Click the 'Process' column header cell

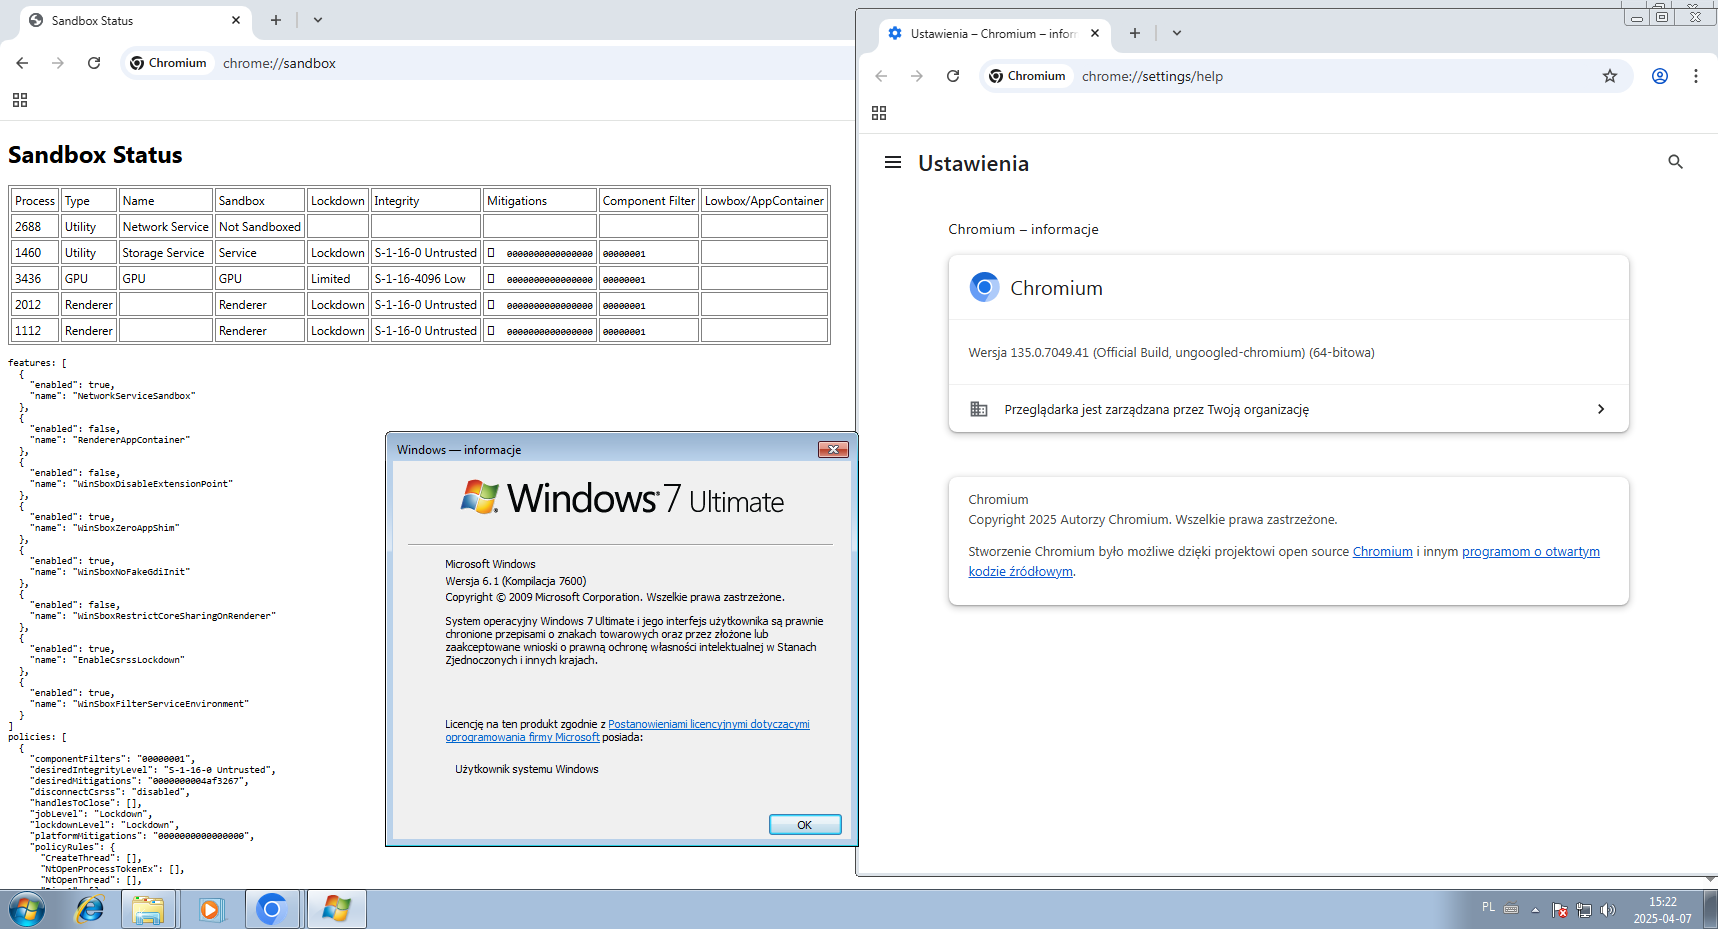[35, 201]
